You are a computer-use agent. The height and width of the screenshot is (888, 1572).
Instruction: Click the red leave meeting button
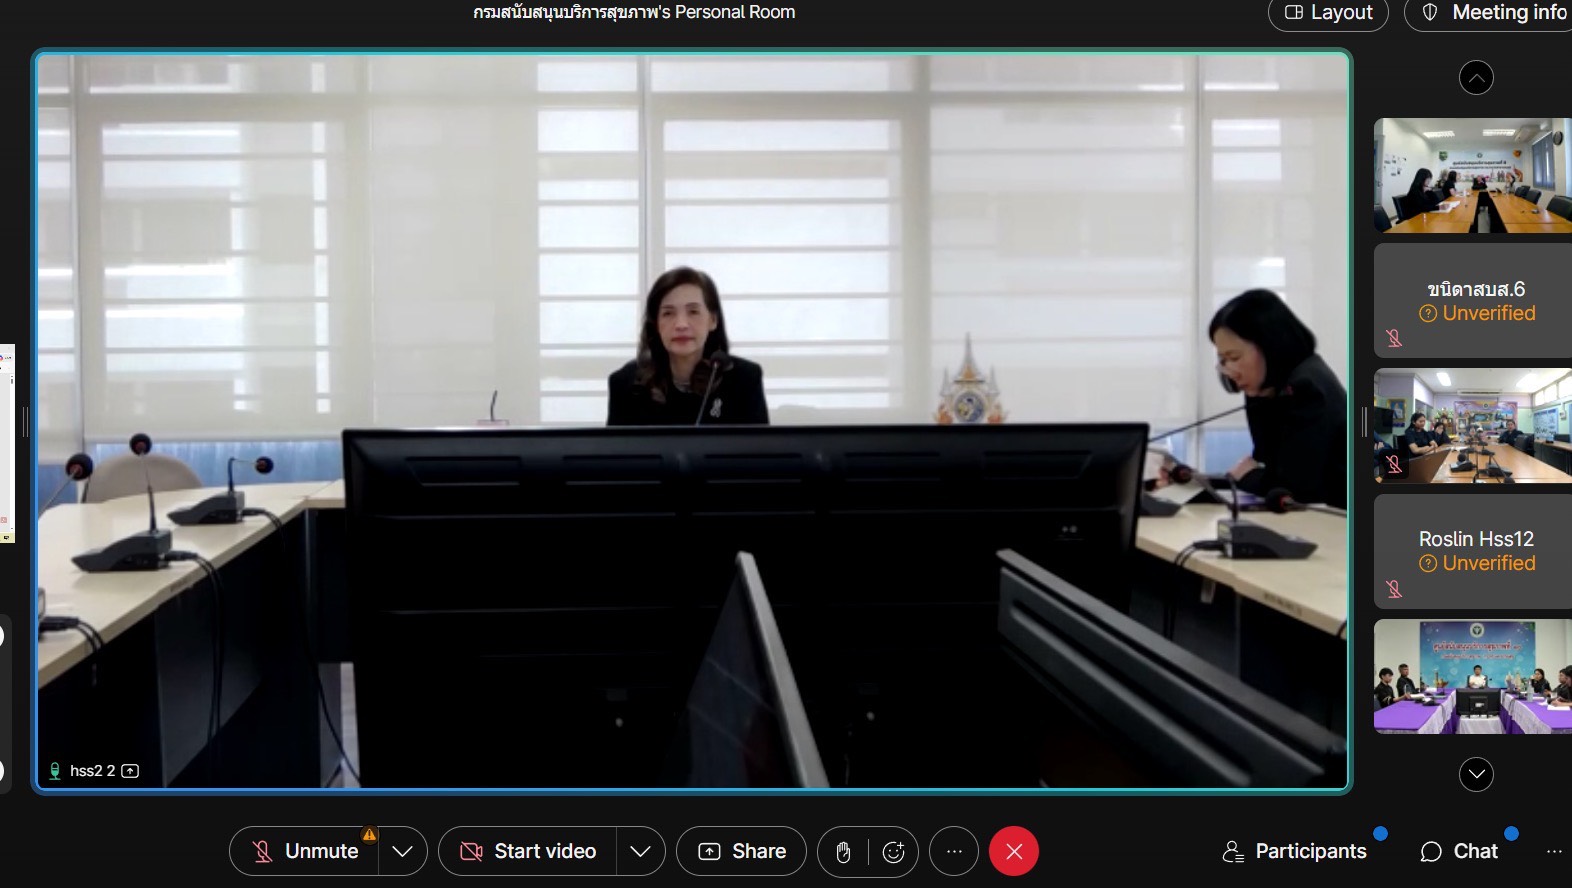1013,852
